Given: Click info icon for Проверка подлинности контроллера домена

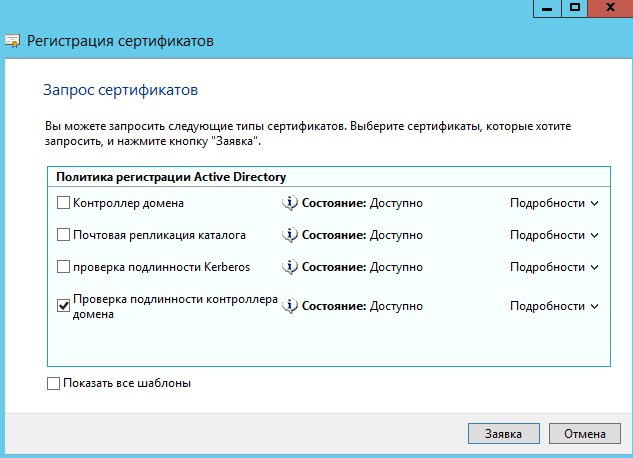Looking at the screenshot, I should coord(290,306).
